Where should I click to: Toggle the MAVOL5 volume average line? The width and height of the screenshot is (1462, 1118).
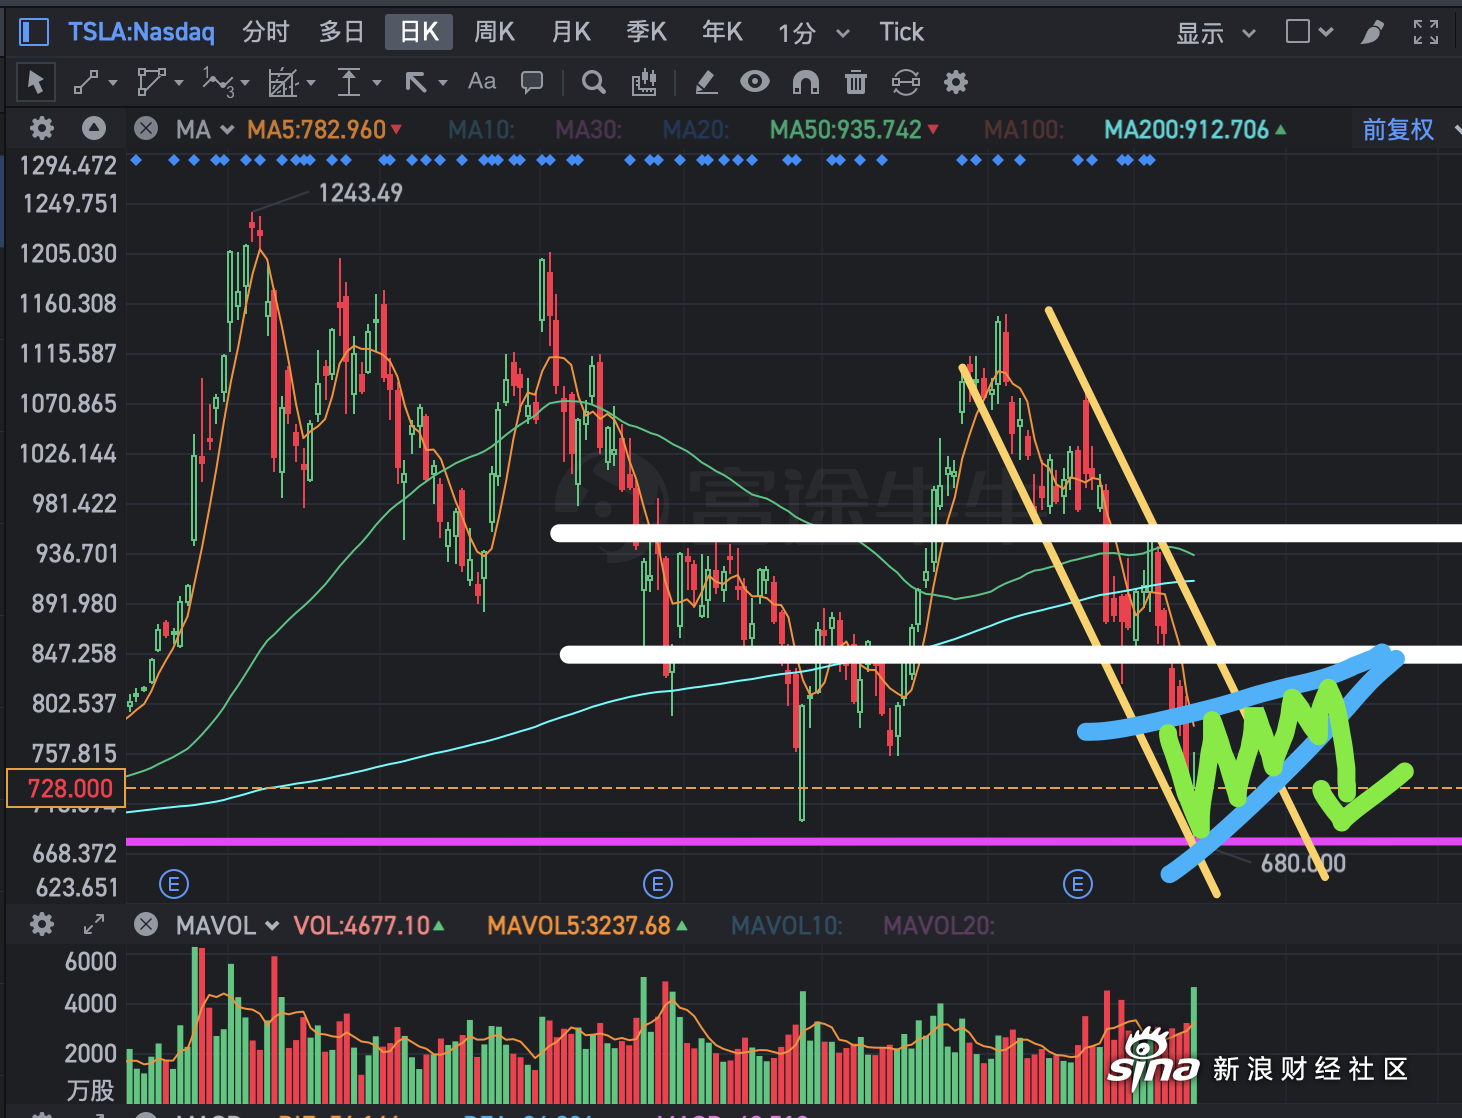[588, 925]
